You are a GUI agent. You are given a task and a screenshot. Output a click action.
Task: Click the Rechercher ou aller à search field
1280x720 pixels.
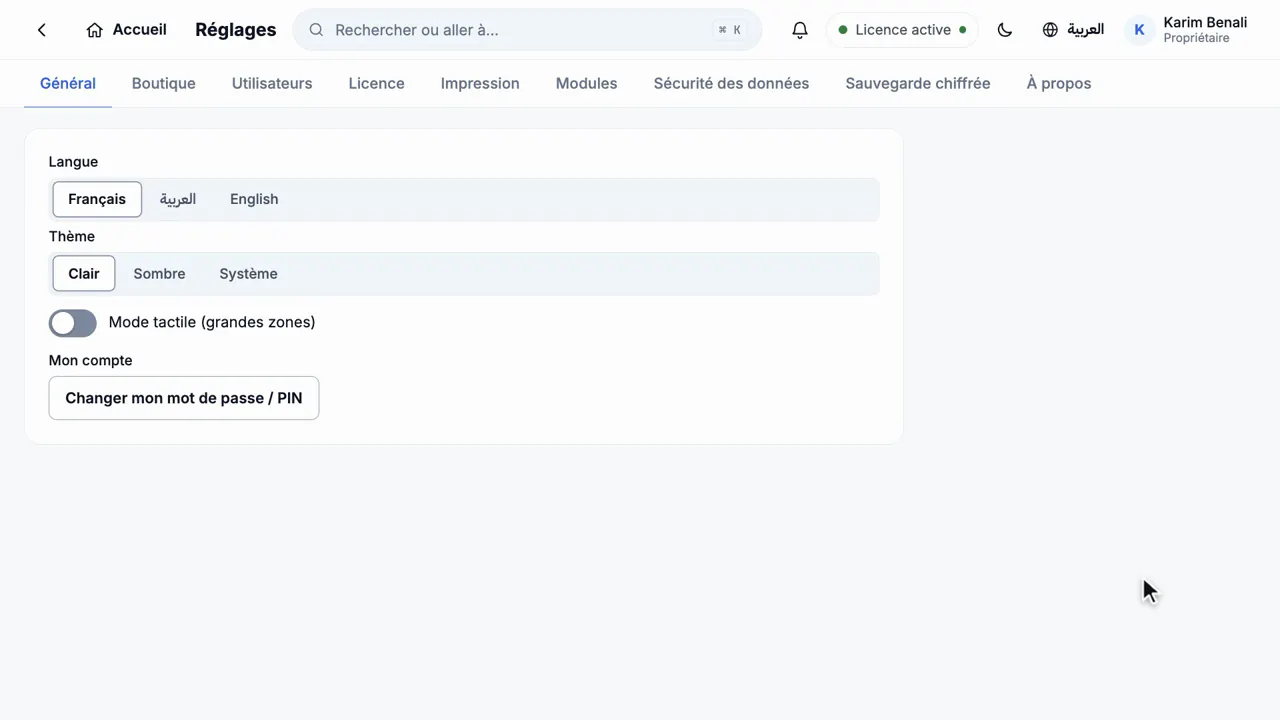pos(527,30)
